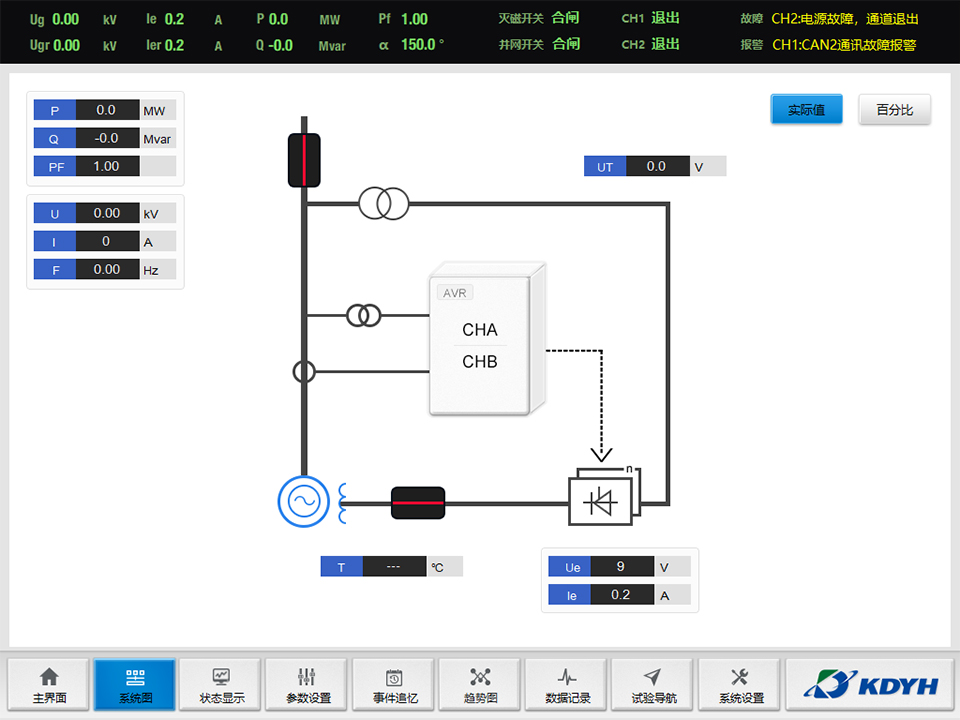Click the KDYH logo button
The image size is (960, 720).
870,684
